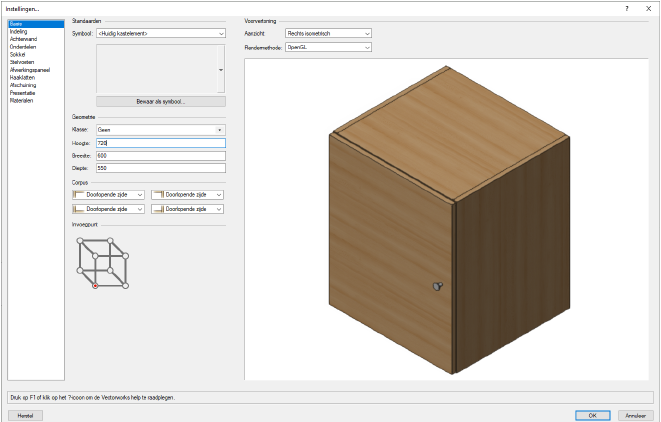661x422 pixels.
Task: Set insertion point to back bottom-right cube vertex
Action: point(110,270)
